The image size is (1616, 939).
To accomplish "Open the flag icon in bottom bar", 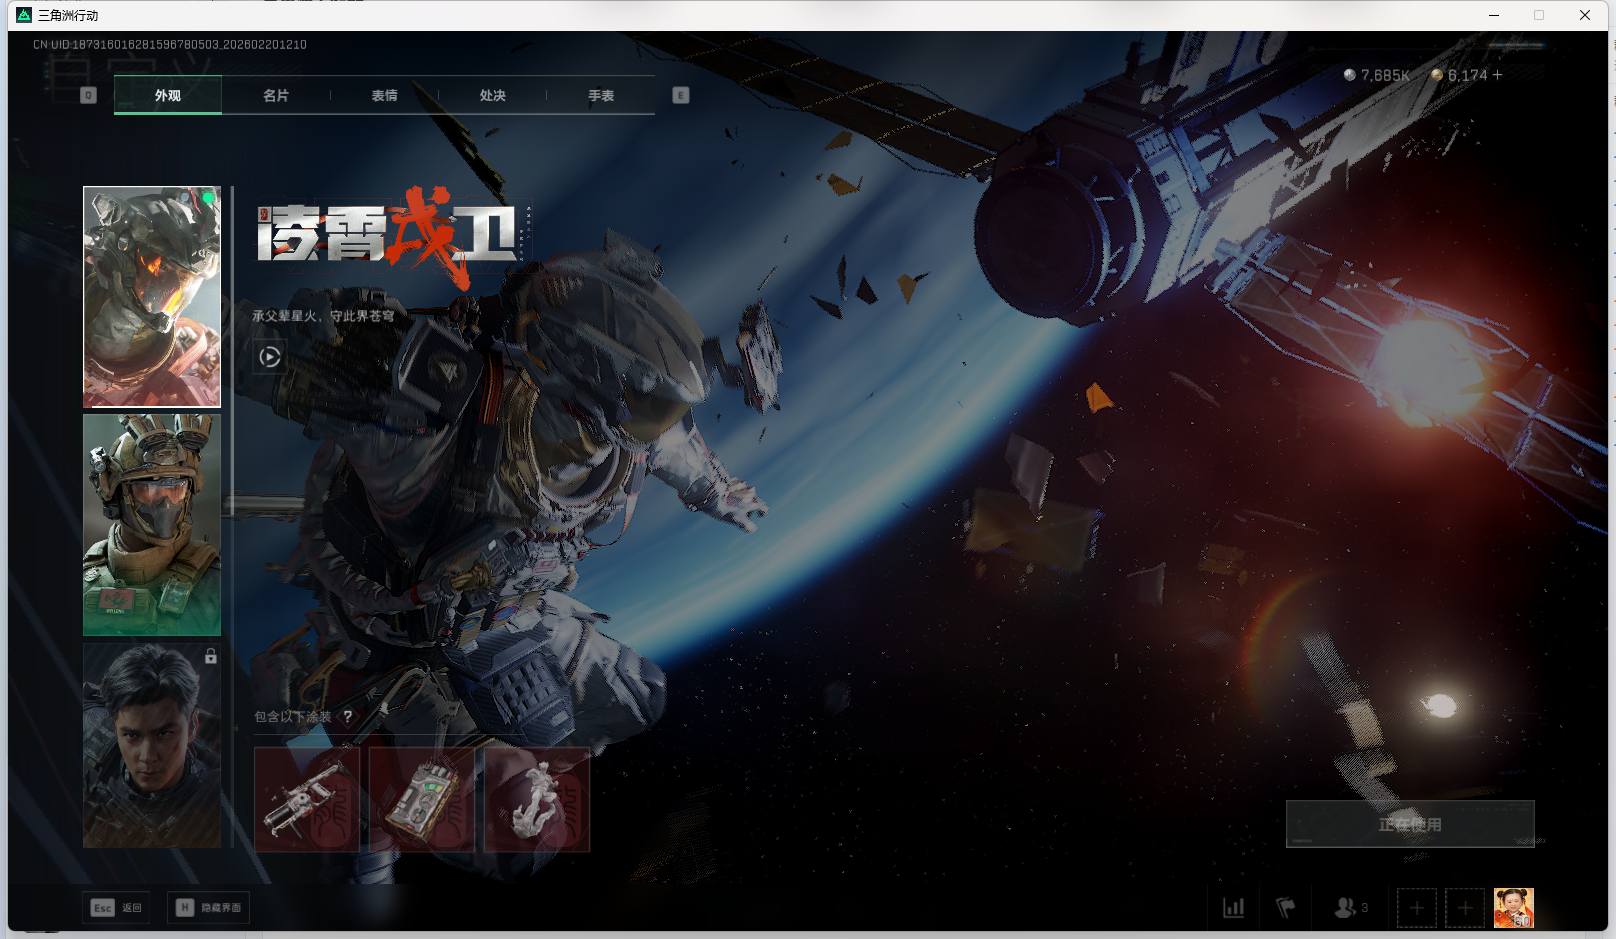I will tap(1286, 908).
